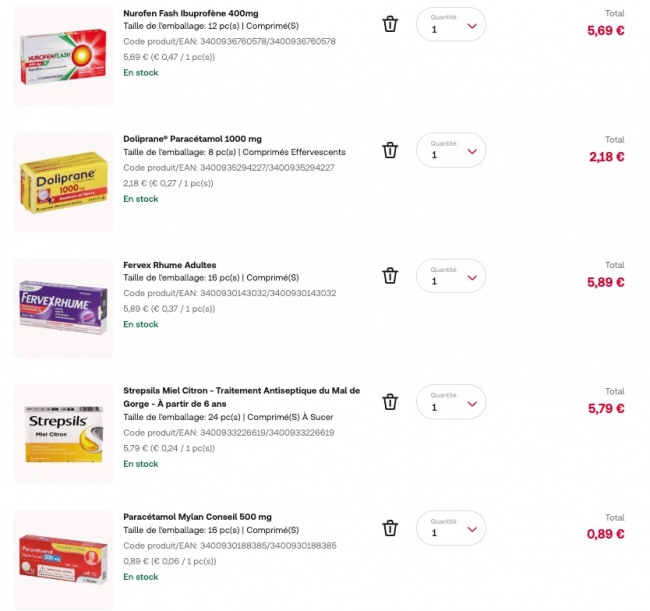Click Paracétamol Mylan box thumbnail
This screenshot has width=650, height=611.
pos(63,560)
